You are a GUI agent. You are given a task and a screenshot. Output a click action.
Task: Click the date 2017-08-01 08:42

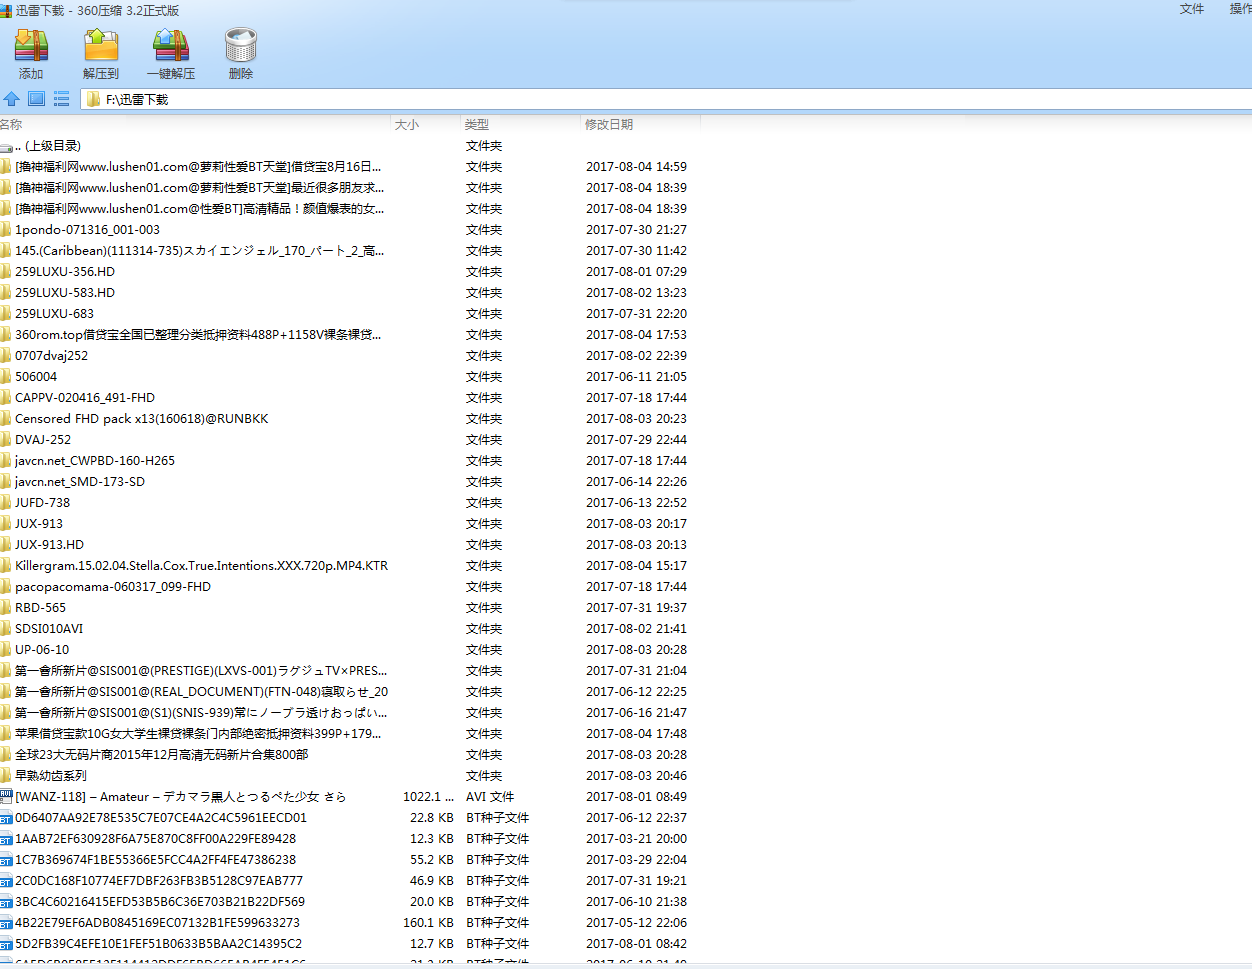pyautogui.click(x=636, y=944)
